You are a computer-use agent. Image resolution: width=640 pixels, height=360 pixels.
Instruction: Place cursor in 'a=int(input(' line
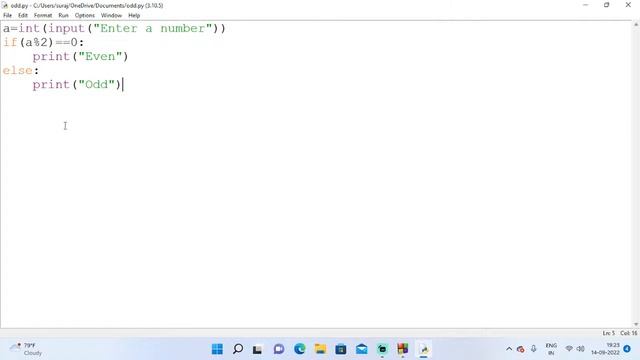[x=114, y=28]
